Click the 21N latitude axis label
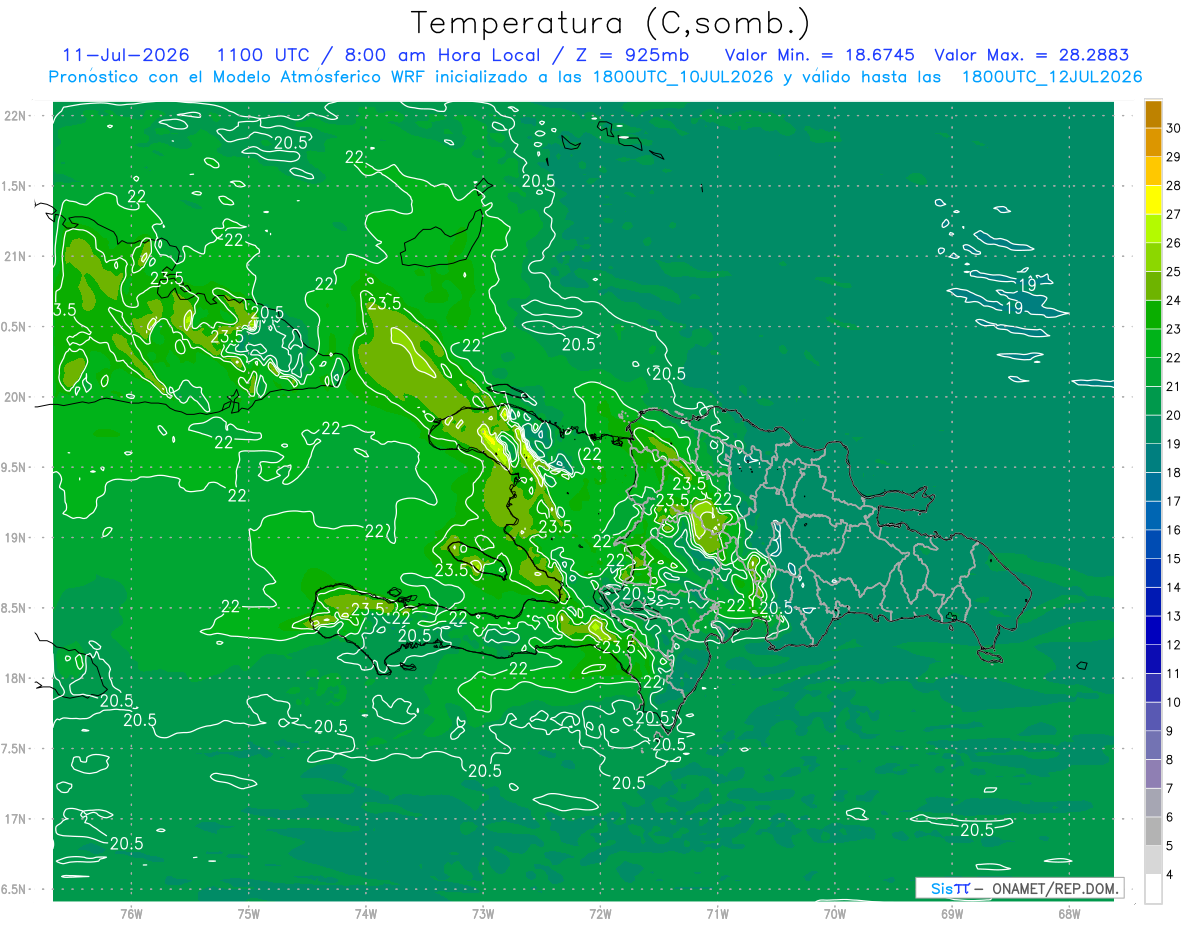1200x927 pixels. pos(14,256)
